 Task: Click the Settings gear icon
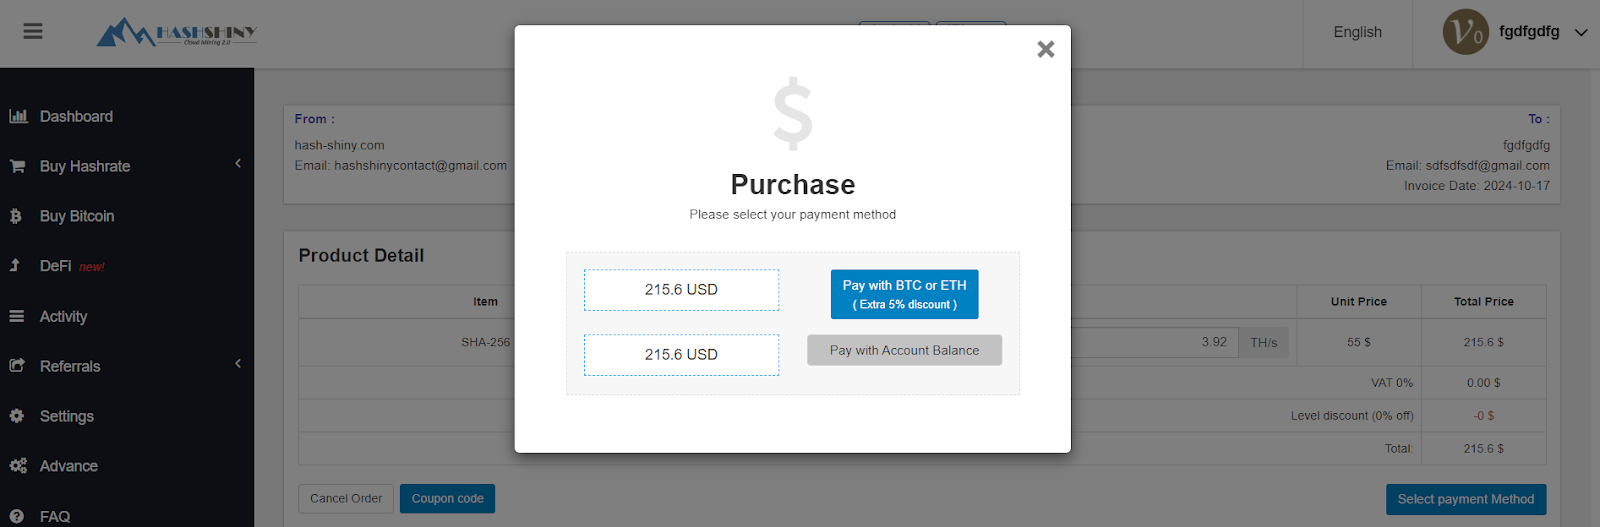click(17, 416)
